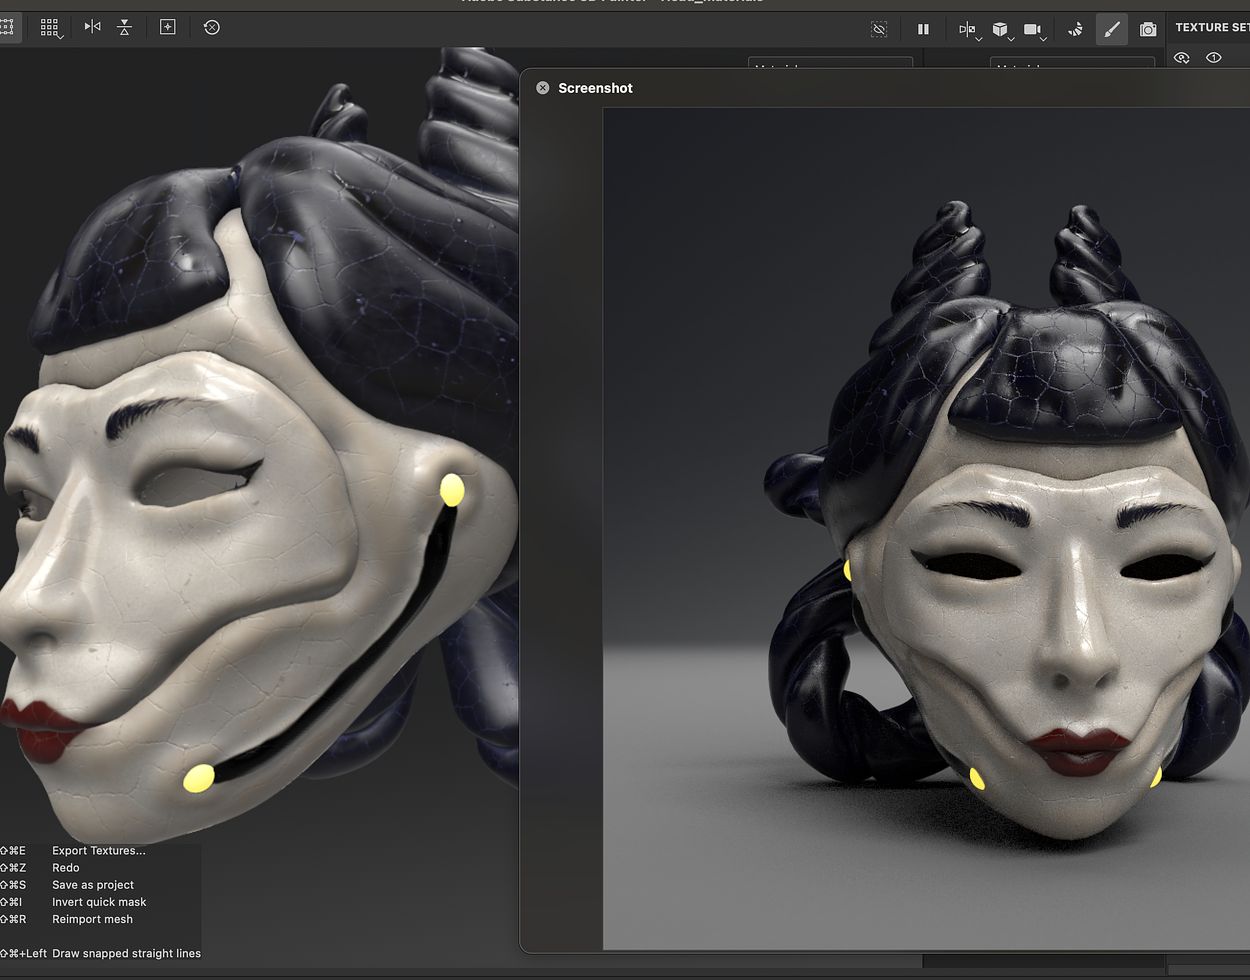
Task: Click the selection marquee tool icon
Action: pos(7,27)
